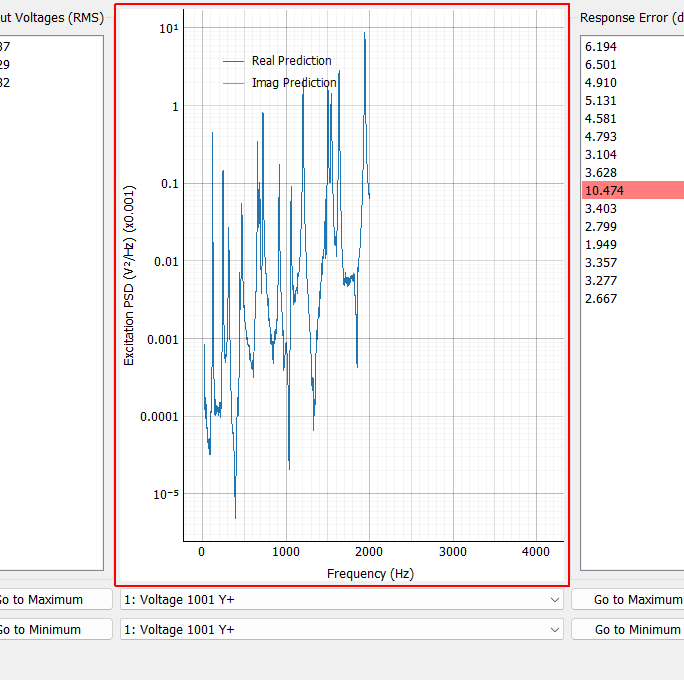Click the 0.001 PSD tick label
Viewport: 684px width, 680px height.
[x=163, y=339]
